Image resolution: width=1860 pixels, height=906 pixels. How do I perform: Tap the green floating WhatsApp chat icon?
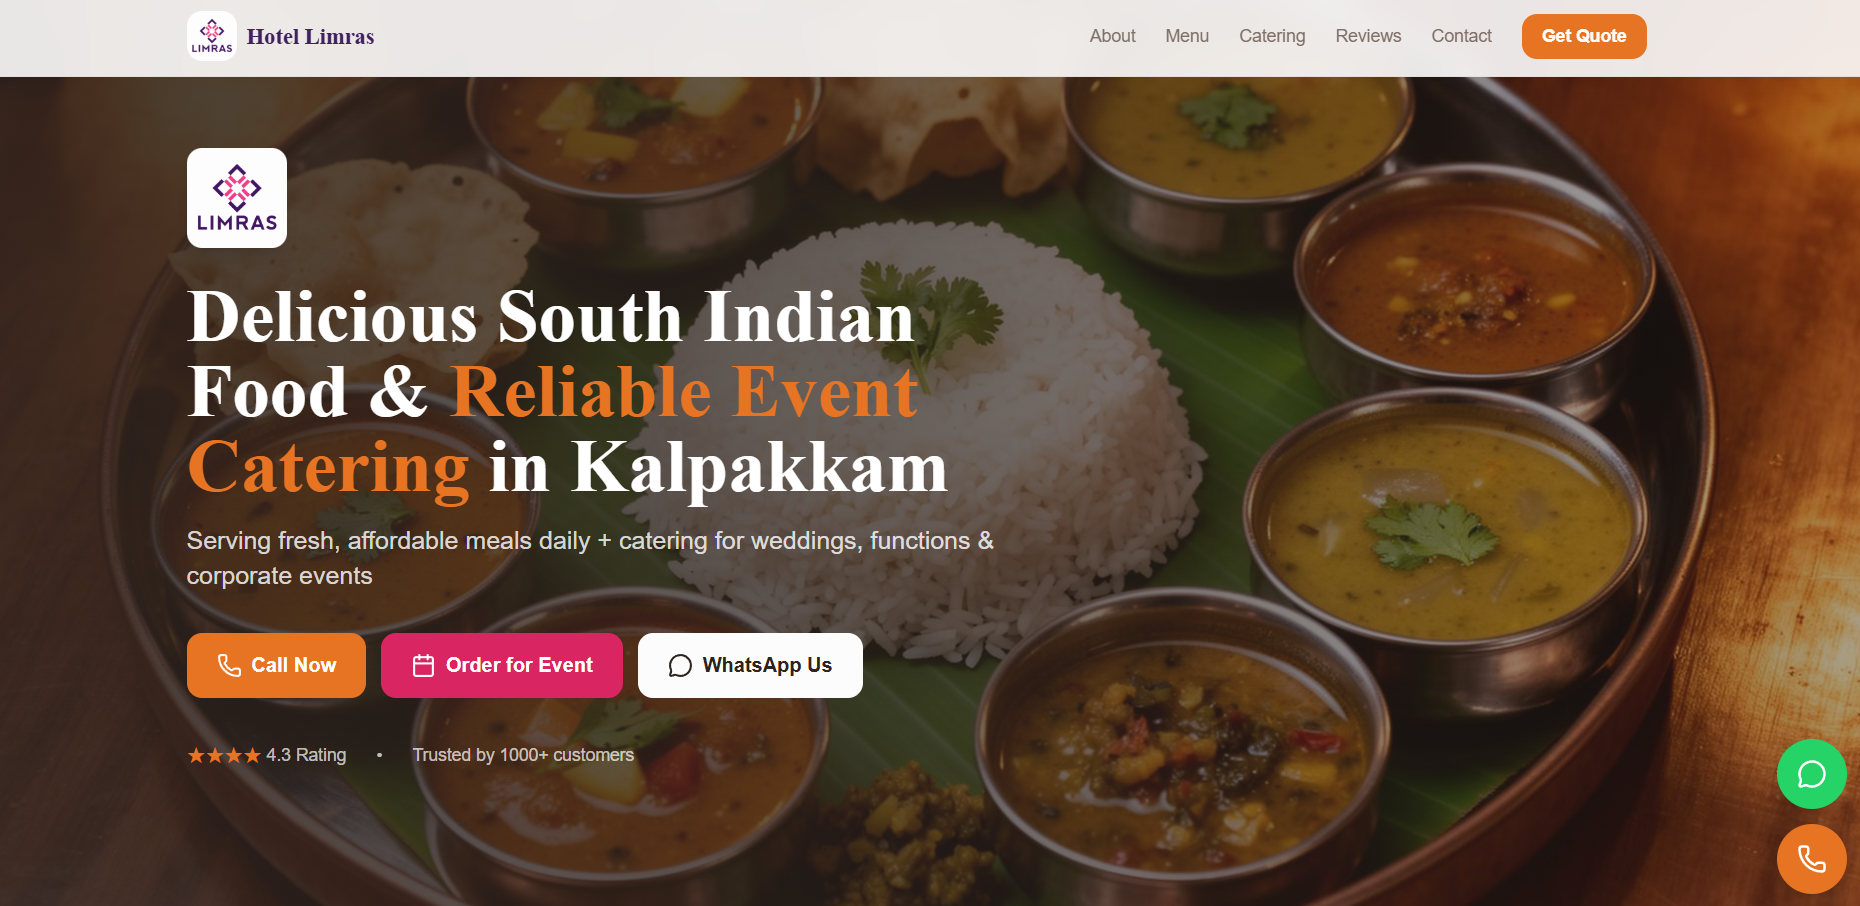coord(1811,774)
